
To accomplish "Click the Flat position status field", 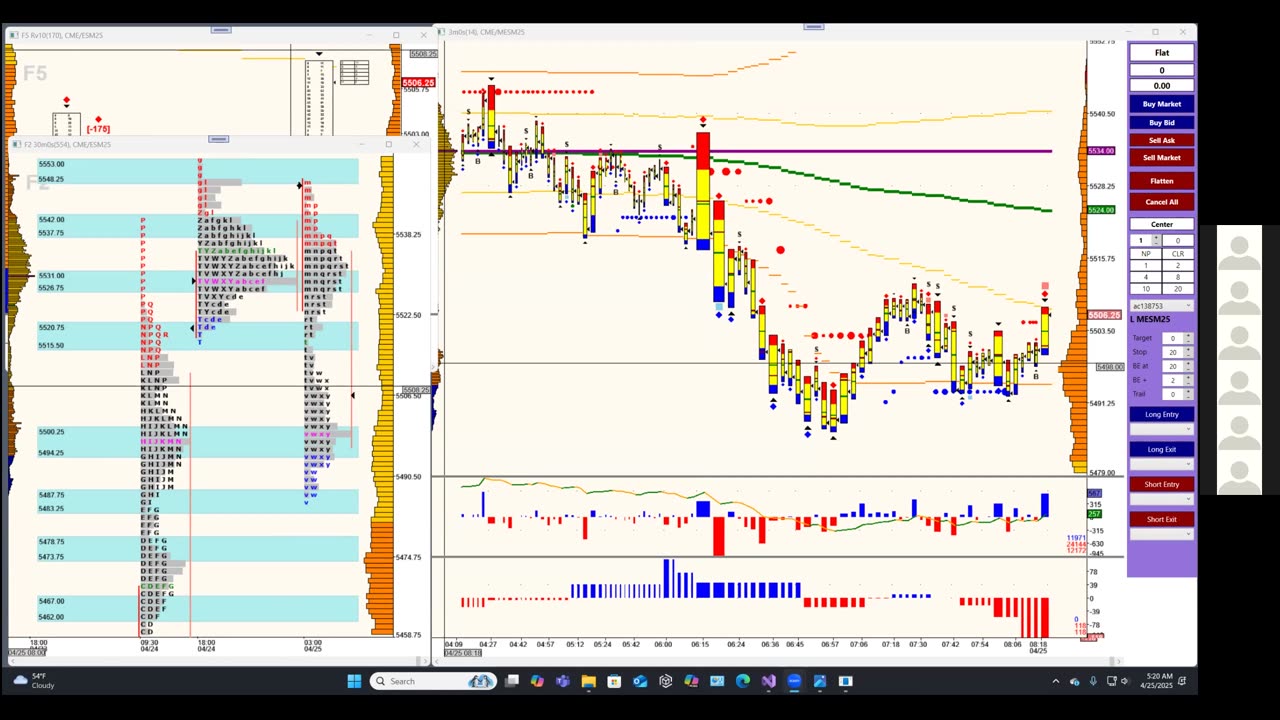I will click(1161, 53).
